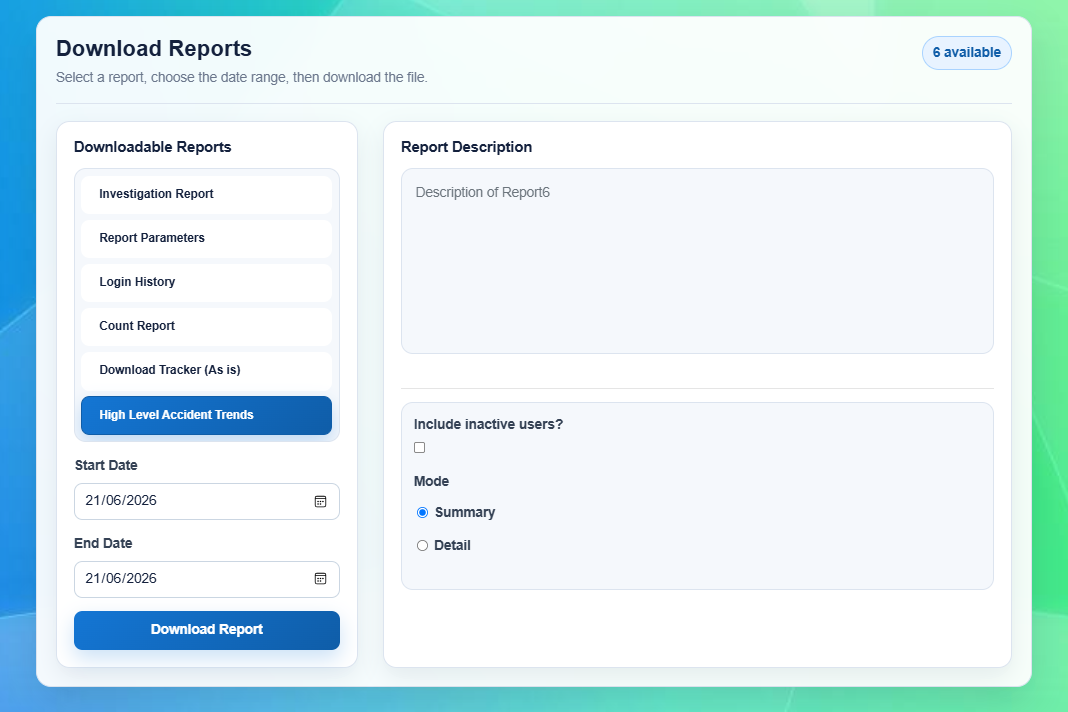The image size is (1068, 712).
Task: Select the Count Report item
Action: pos(206,326)
